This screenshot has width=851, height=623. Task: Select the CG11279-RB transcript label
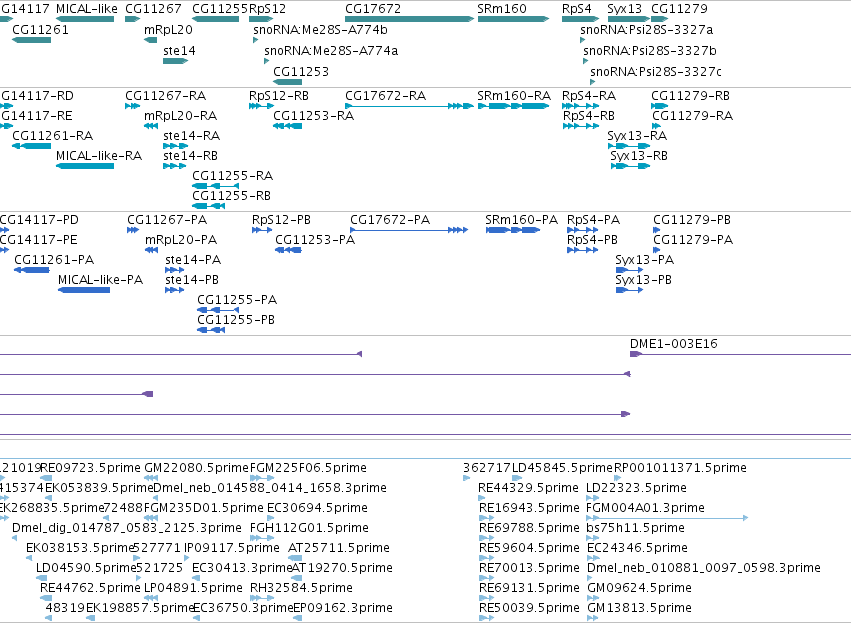[690, 96]
